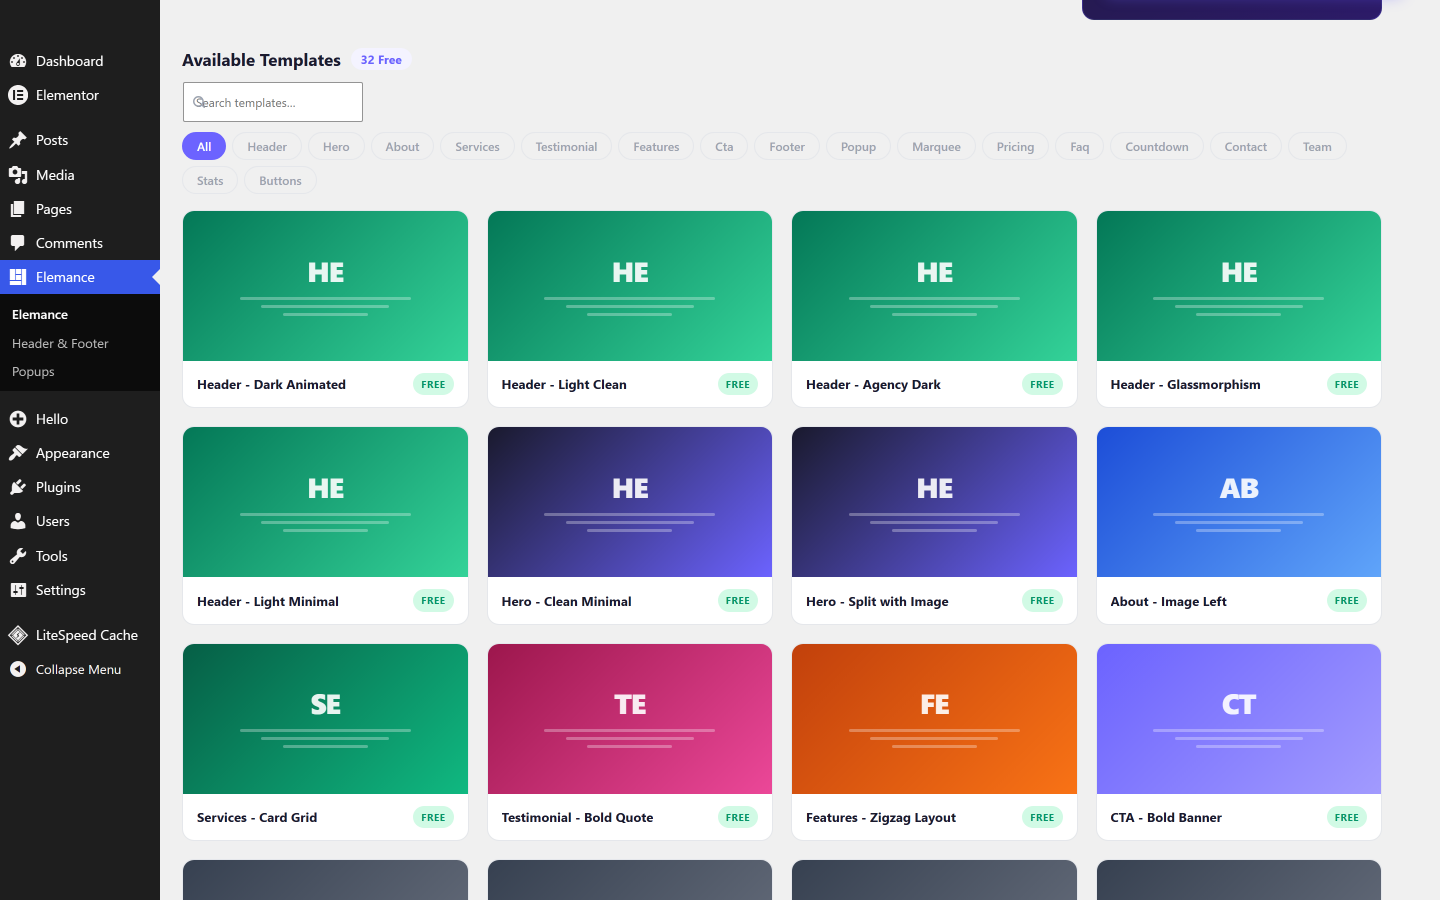Filter templates by Team
Image resolution: width=1440 pixels, height=900 pixels.
point(1317,146)
